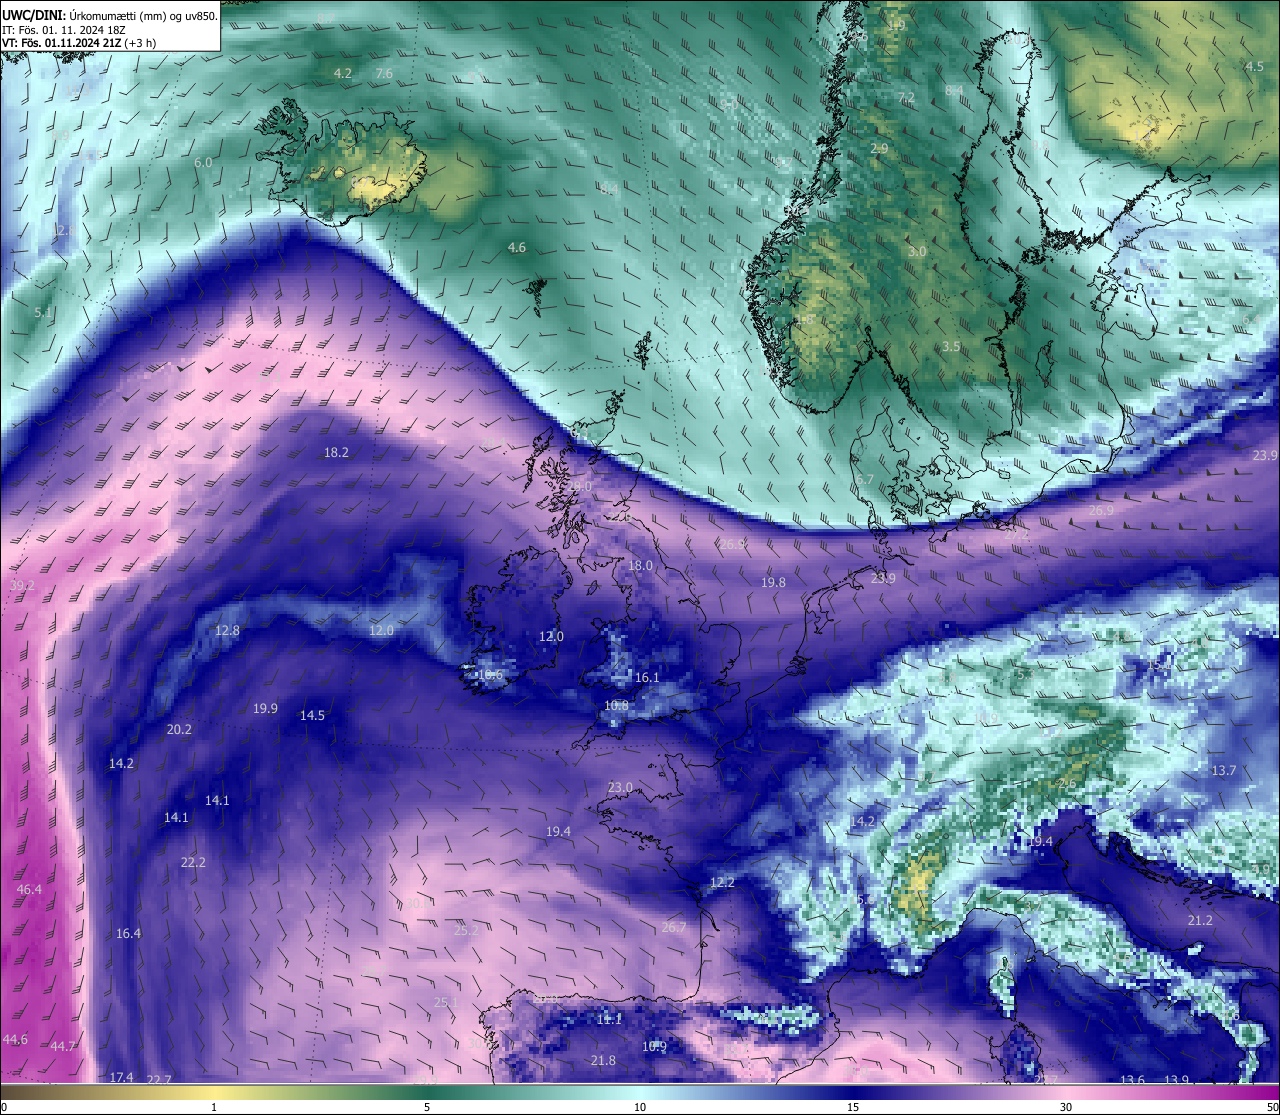Select the 26.7 value in the Bay of Biscay
Screen dimensions: 1280x1115
[x=674, y=927]
